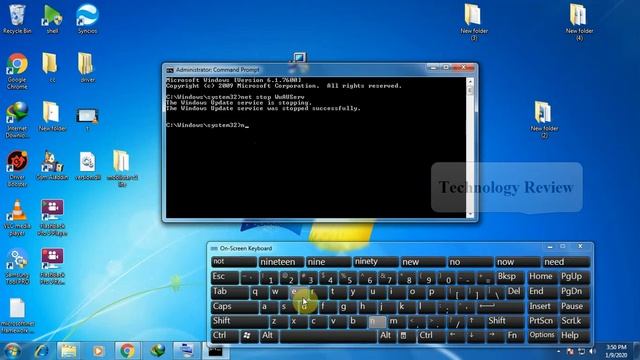This screenshot has height=360, width=640.
Task: Select New folder (4) on desktop
Action: pos(579,22)
